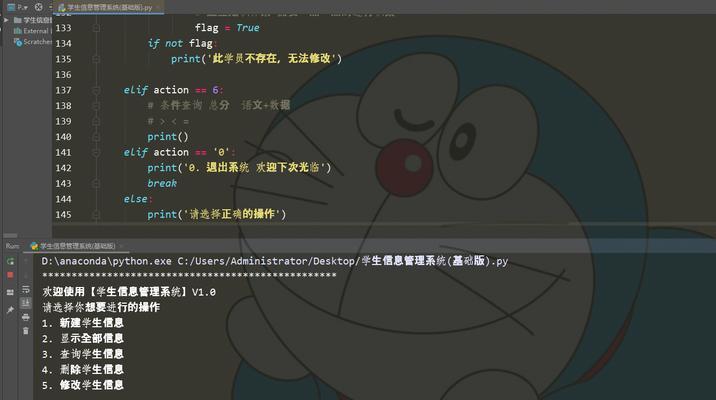Image resolution: width=716 pixels, height=400 pixels.
Task: Select the 学生信息 project folder
Action: [32, 20]
